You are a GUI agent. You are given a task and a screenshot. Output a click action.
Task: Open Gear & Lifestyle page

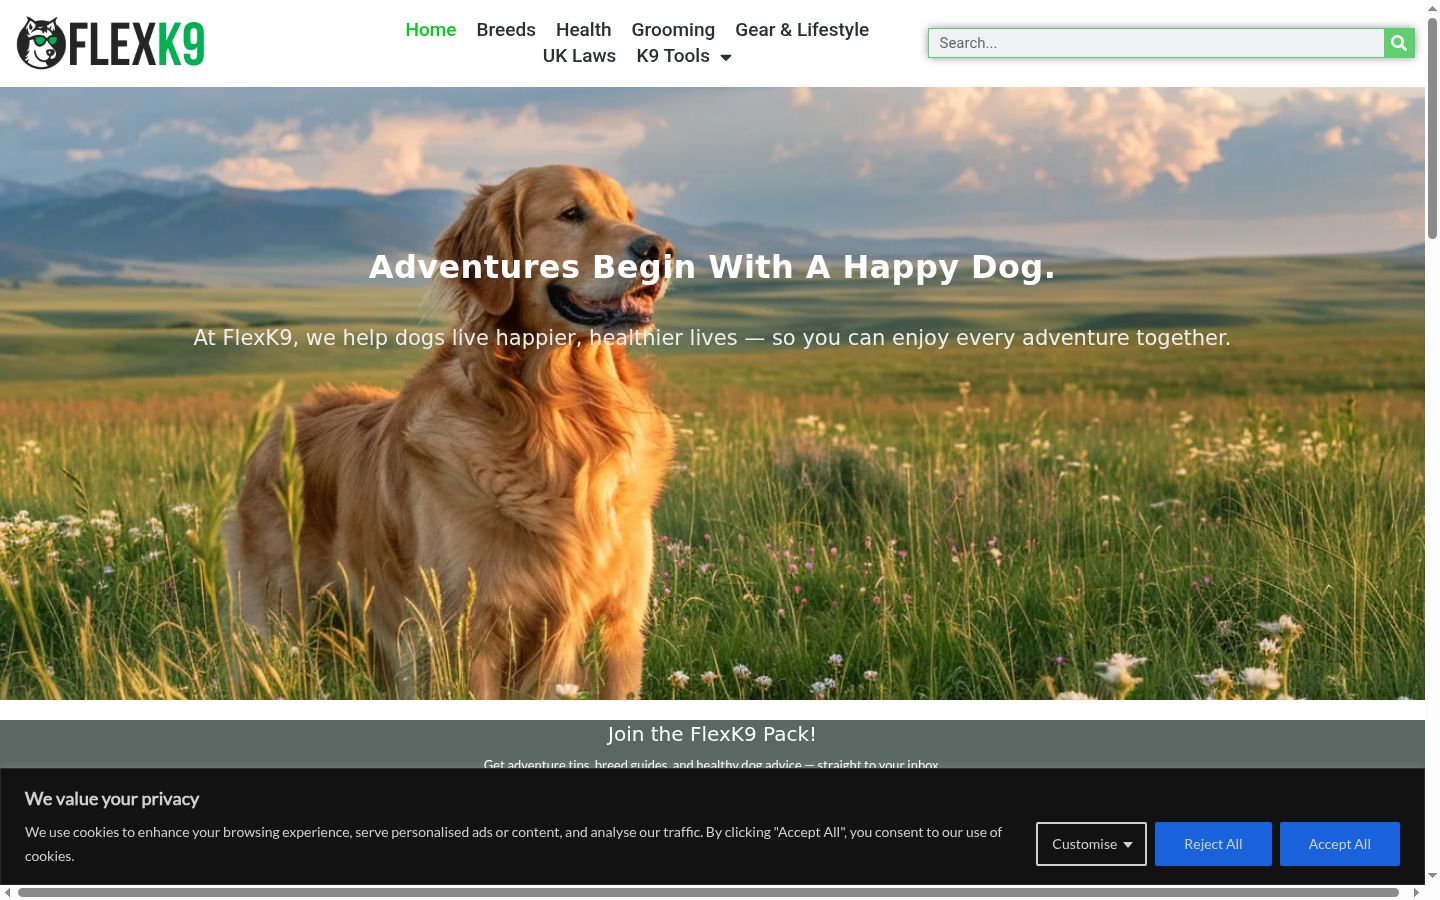click(802, 30)
